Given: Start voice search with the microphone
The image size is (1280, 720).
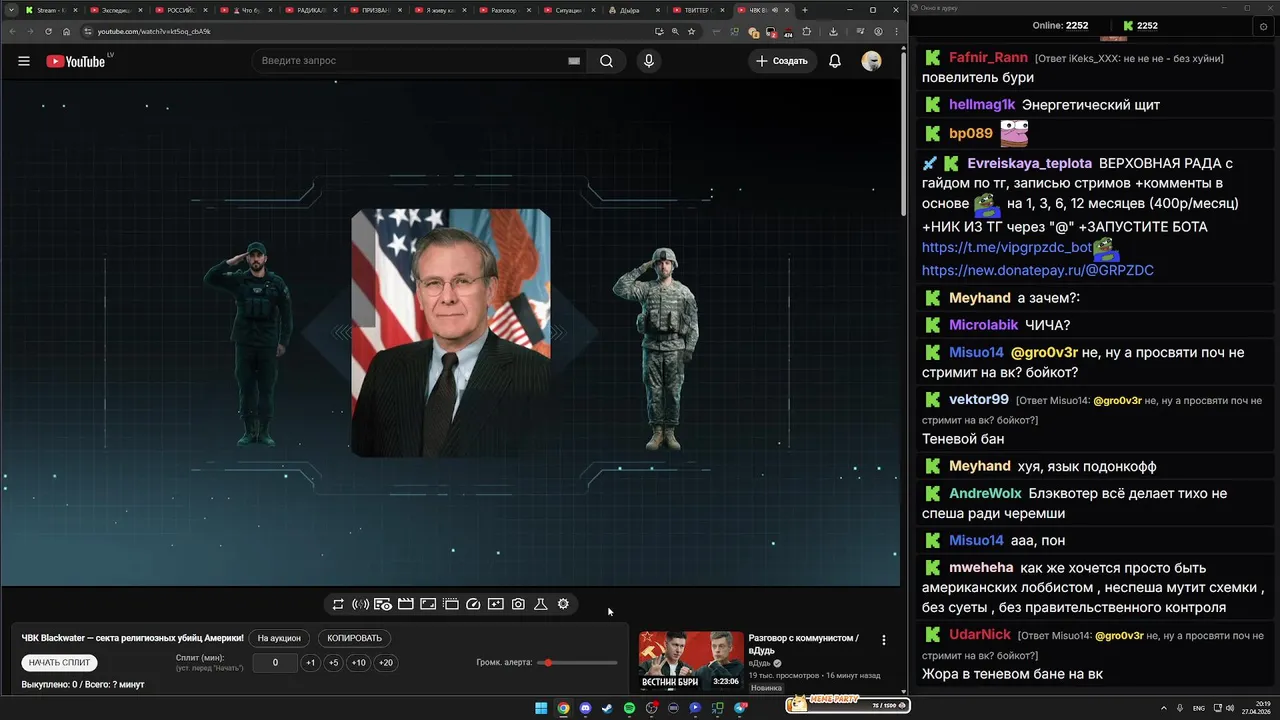Looking at the screenshot, I should coord(649,61).
